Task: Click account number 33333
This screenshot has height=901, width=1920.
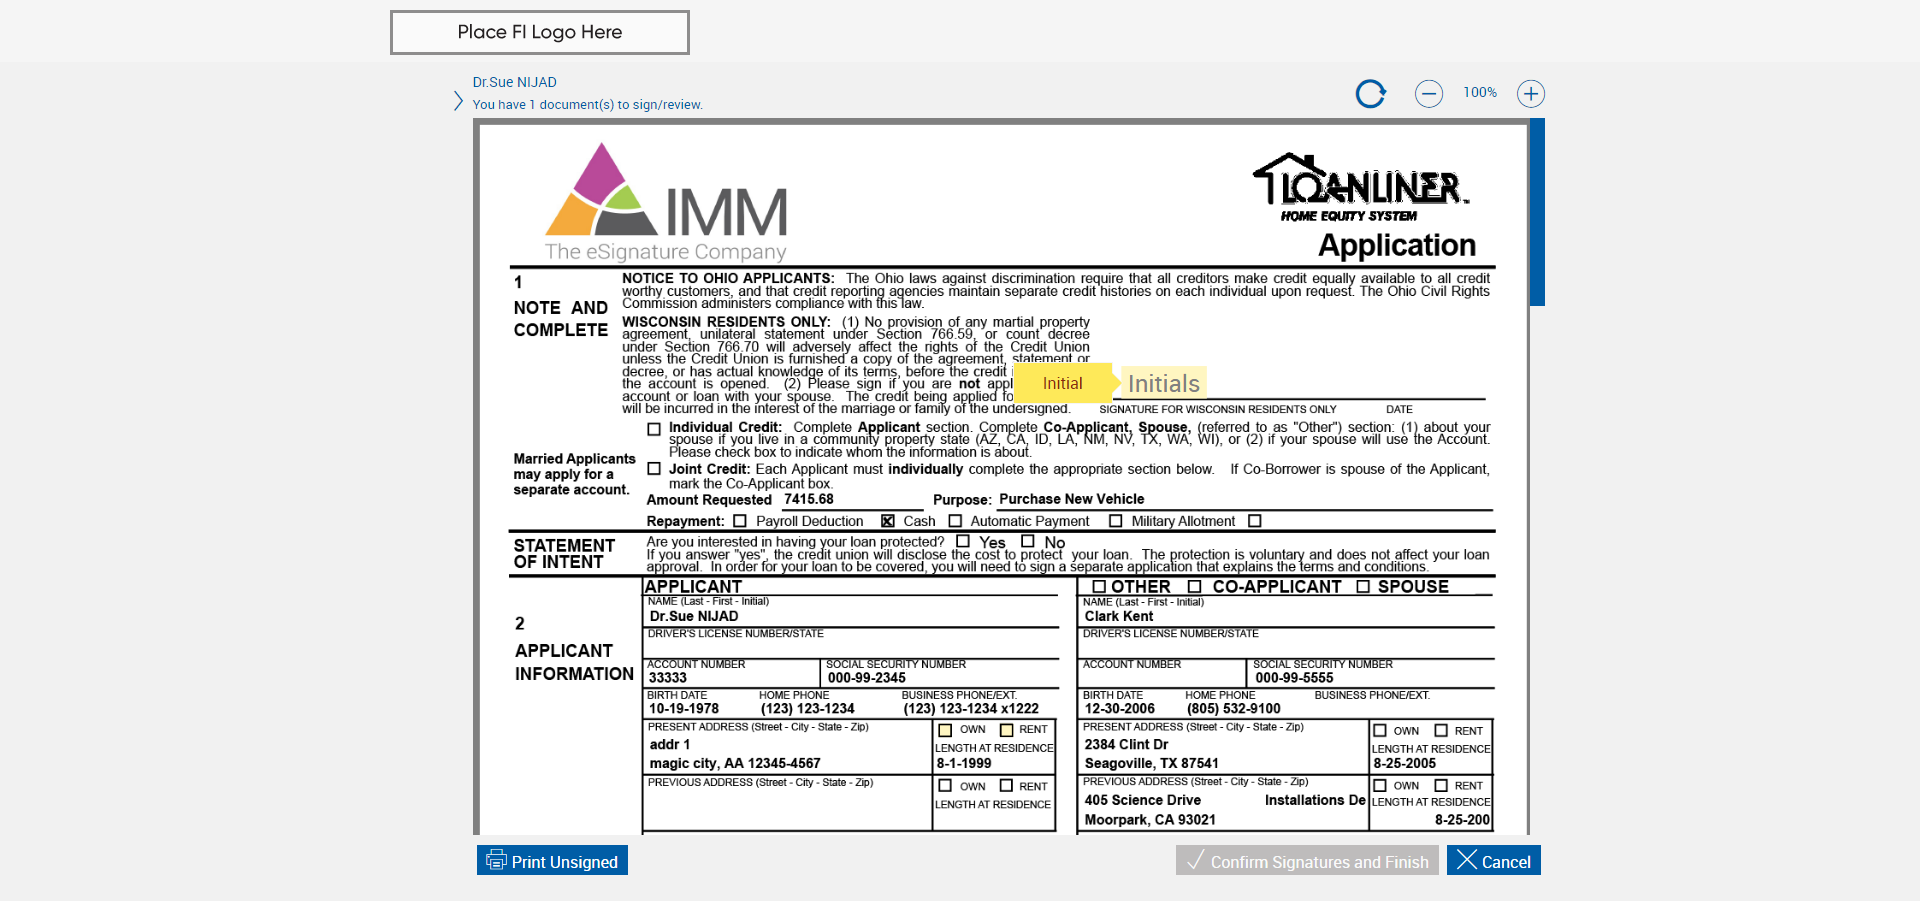Action: click(668, 678)
